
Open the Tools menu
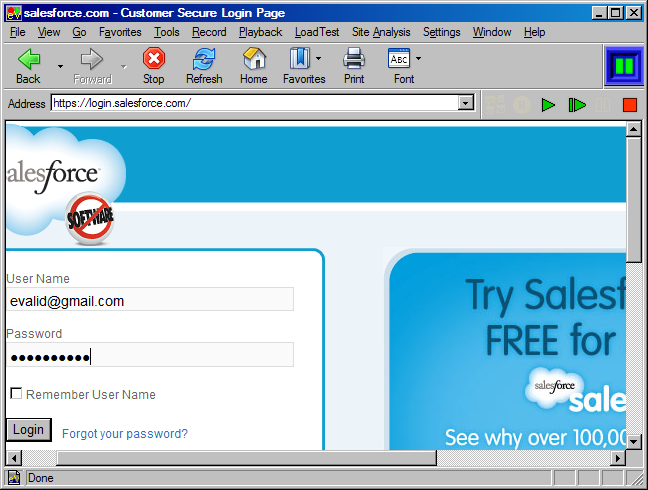pyautogui.click(x=167, y=32)
